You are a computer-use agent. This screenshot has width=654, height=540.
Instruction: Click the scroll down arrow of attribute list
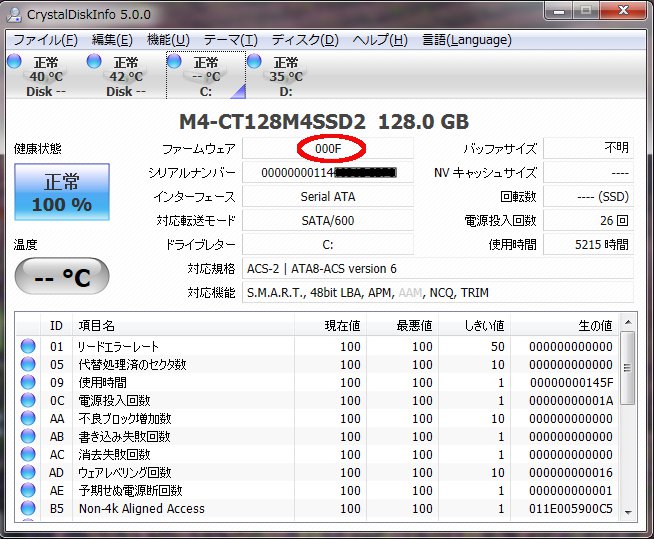point(628,512)
